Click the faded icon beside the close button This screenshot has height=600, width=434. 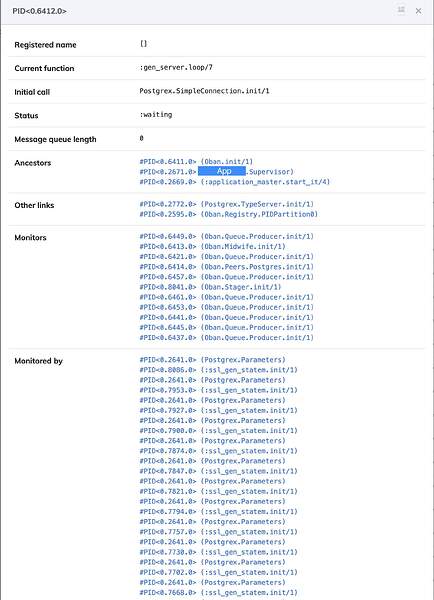(401, 10)
